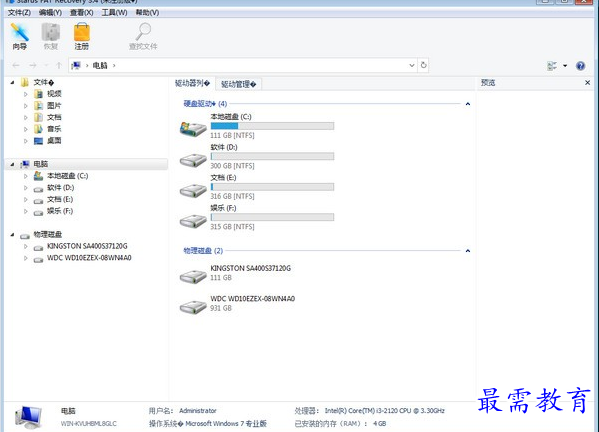
Task: Select KINGSTON SA400S37120G in the tree
Action: tap(87, 246)
